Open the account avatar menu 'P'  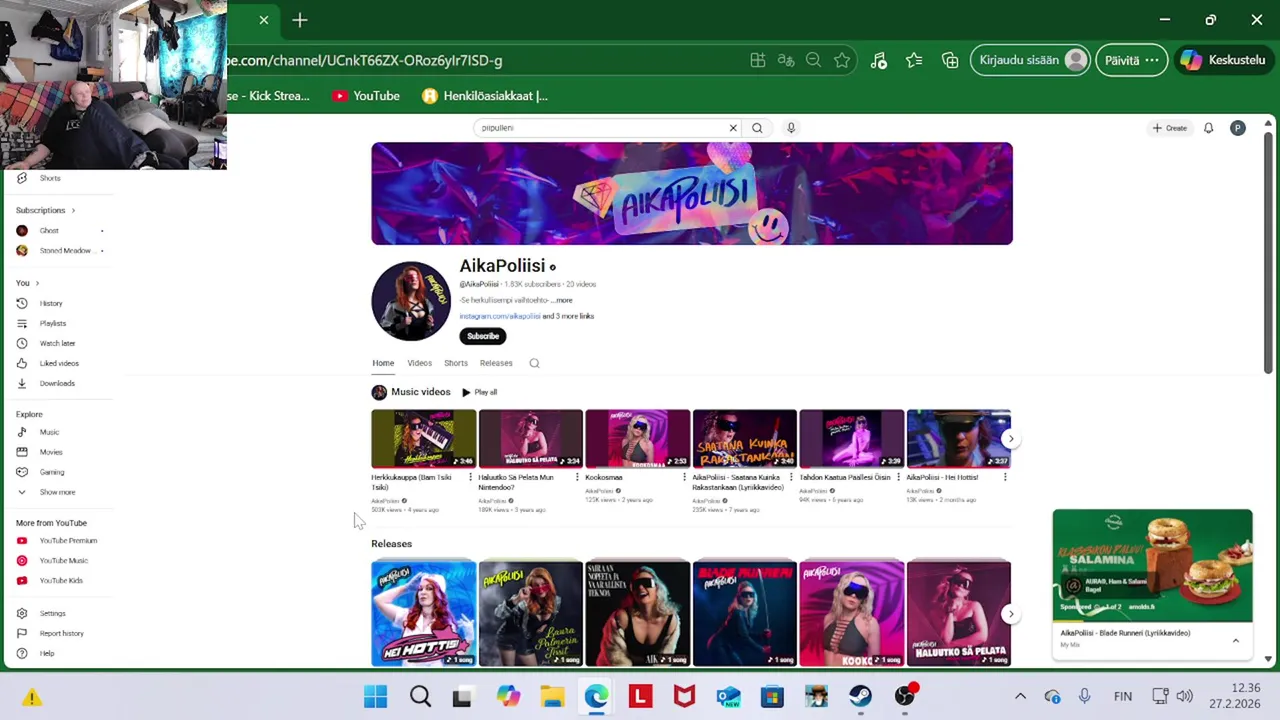(1238, 128)
